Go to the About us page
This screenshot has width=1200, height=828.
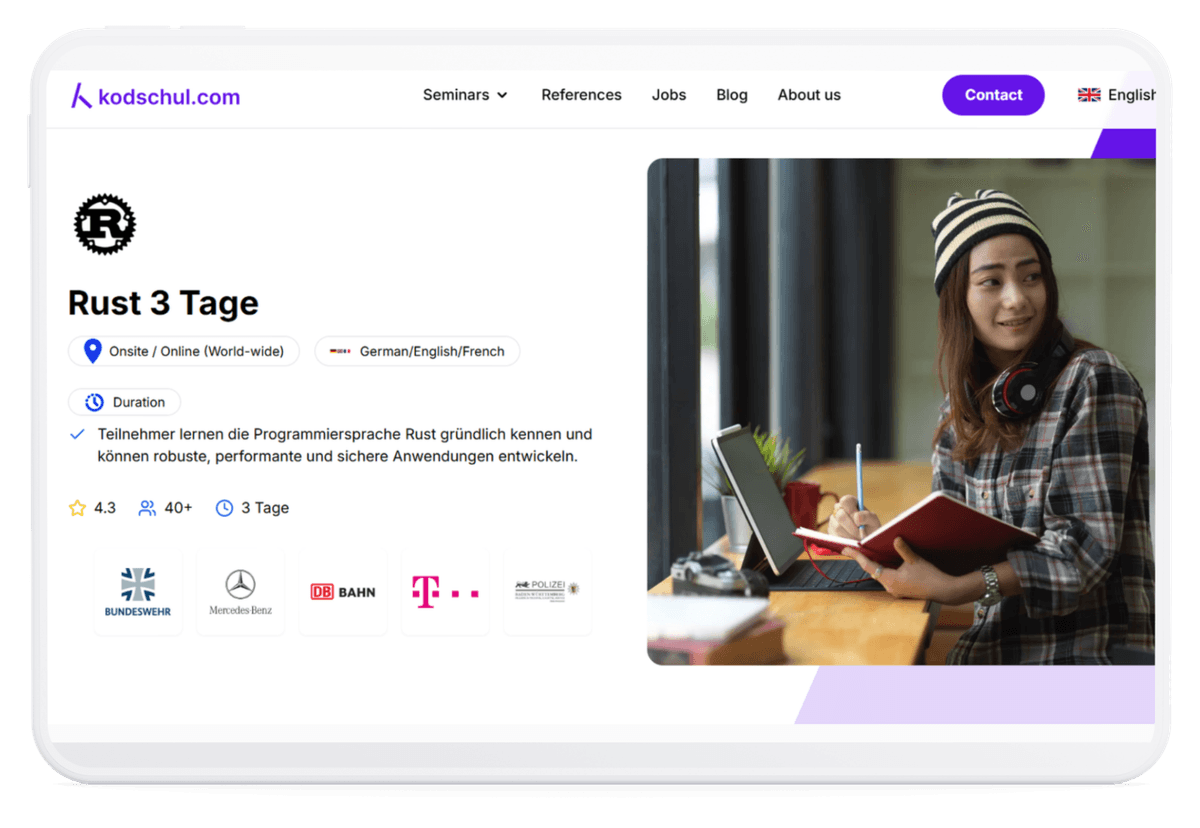click(x=809, y=95)
